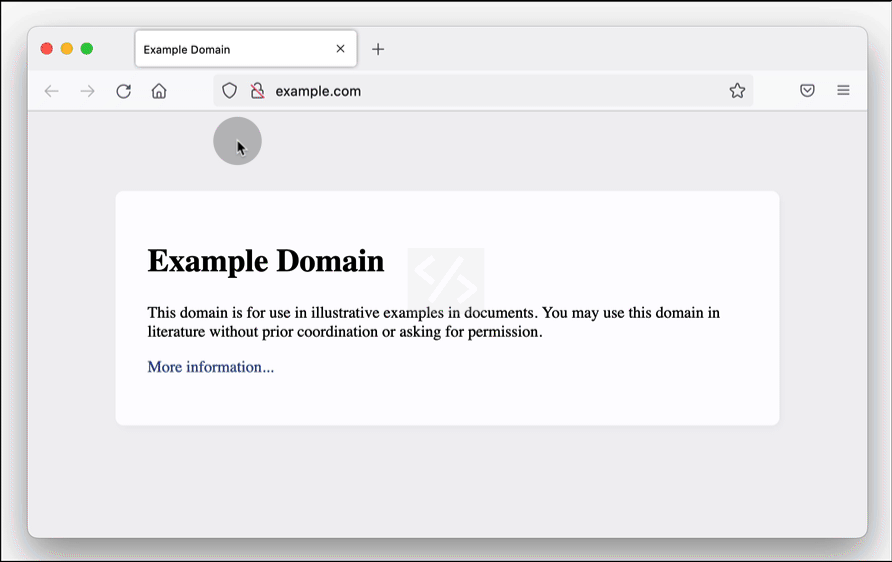Click the Example Domain heading

(x=266, y=261)
